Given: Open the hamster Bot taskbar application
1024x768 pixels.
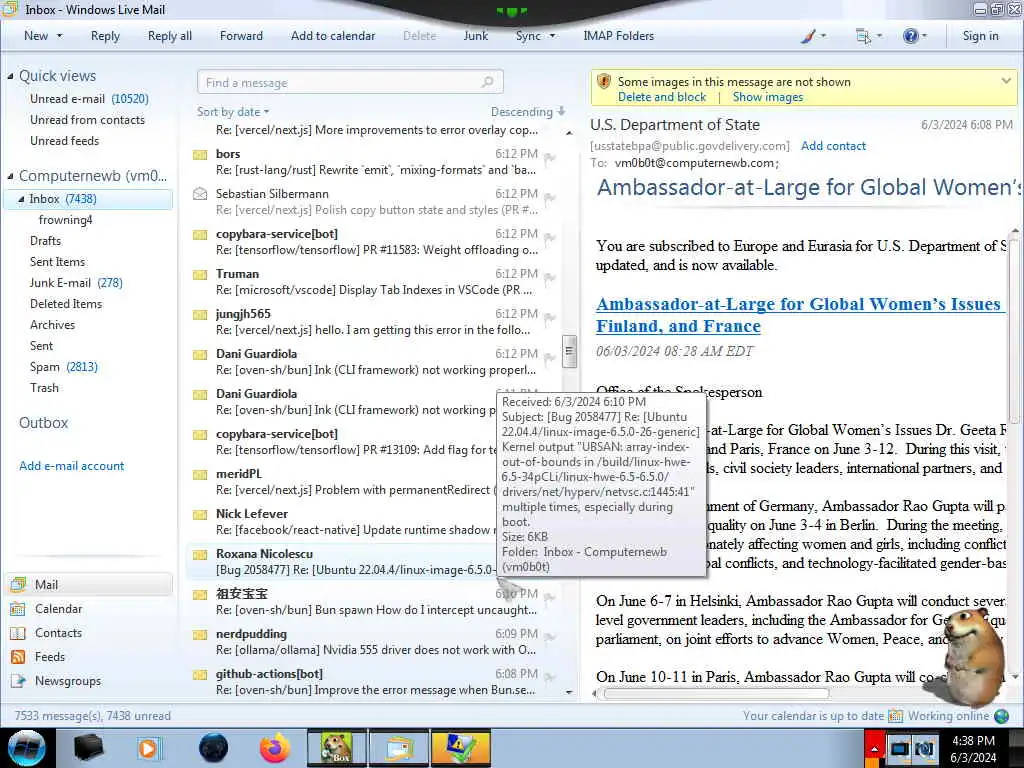Looking at the screenshot, I should pos(336,748).
